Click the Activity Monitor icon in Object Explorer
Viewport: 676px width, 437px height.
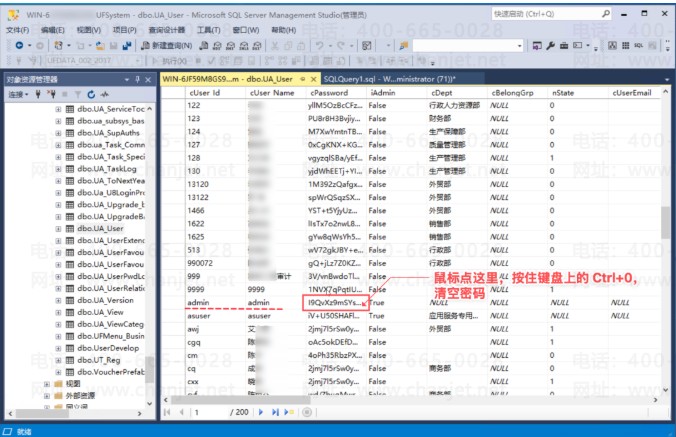tap(104, 94)
